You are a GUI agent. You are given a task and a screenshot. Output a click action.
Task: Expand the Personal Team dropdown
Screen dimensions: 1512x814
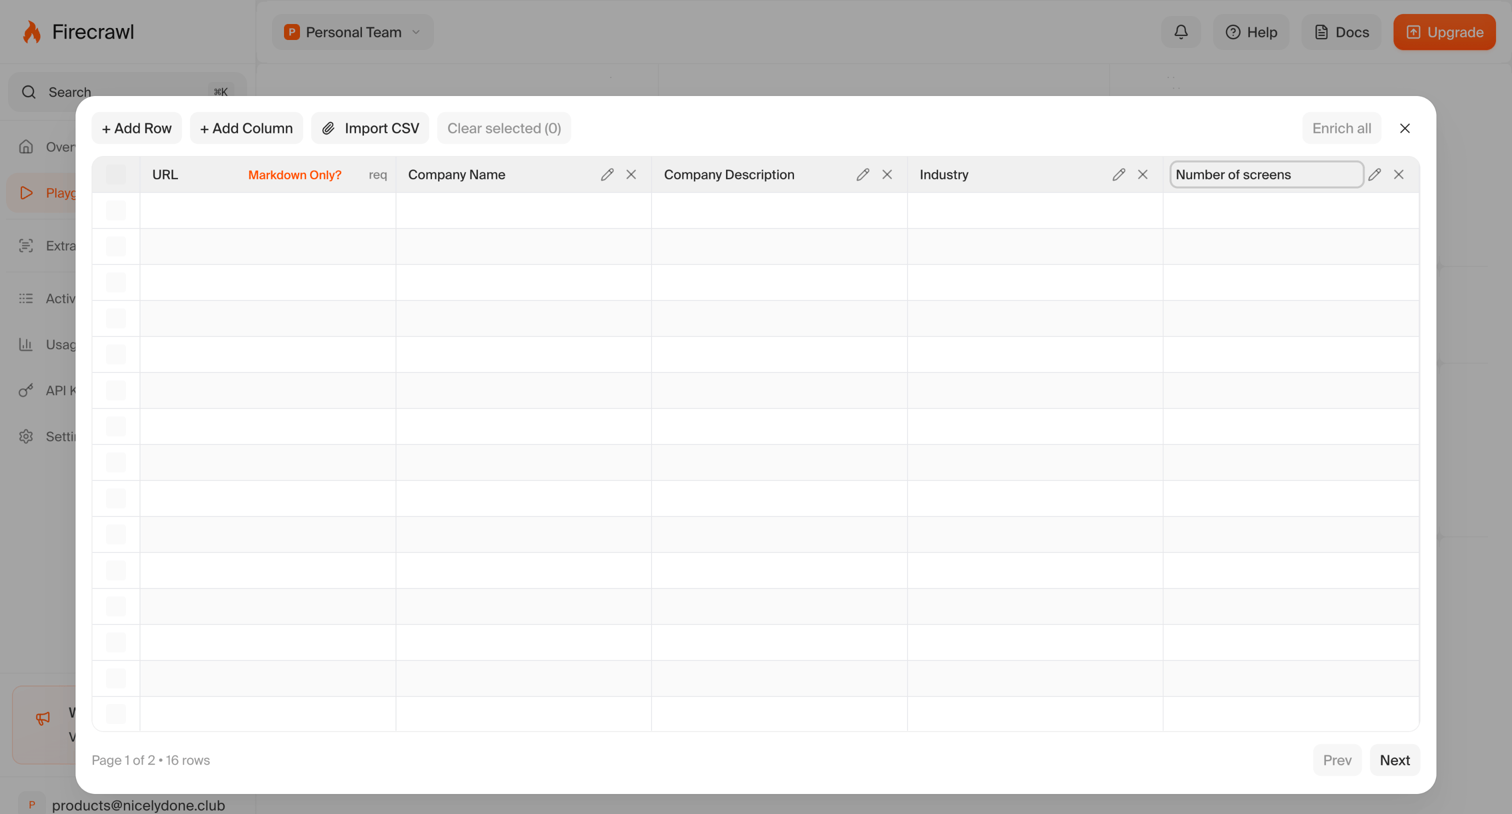[x=353, y=32]
